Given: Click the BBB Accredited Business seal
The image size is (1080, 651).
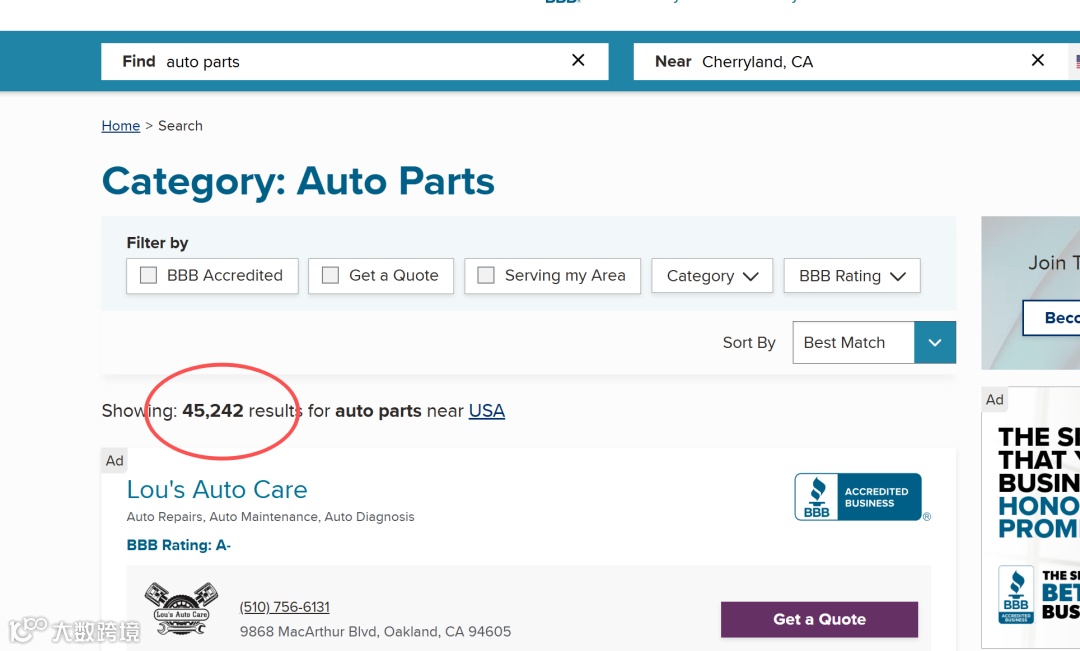Looking at the screenshot, I should (x=858, y=497).
